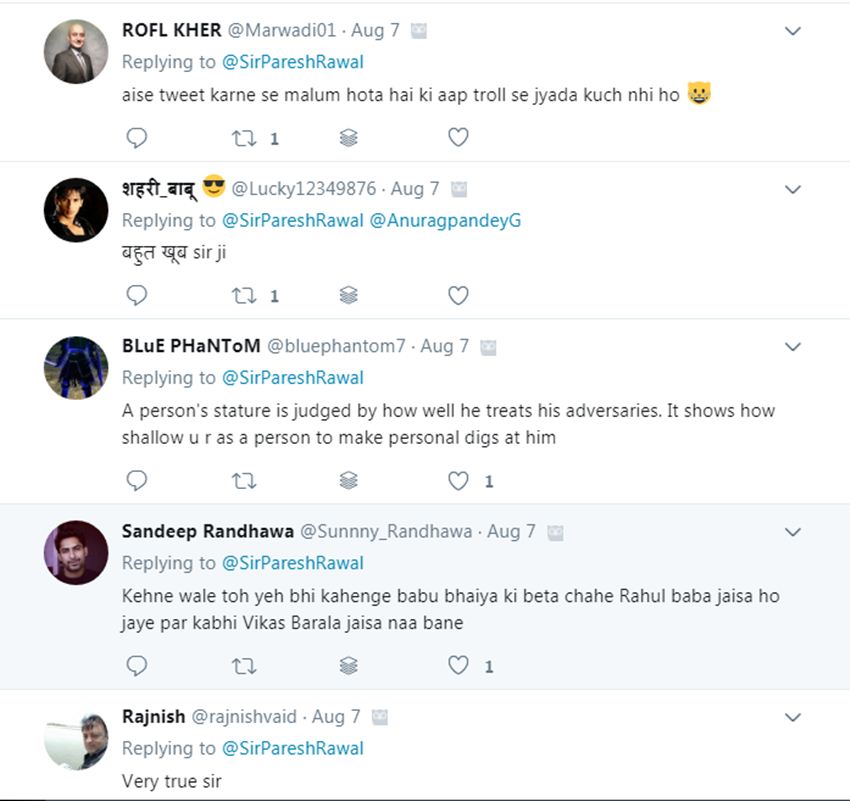Open Buffer stack icon on ROFL KHER's tweet

[348, 138]
